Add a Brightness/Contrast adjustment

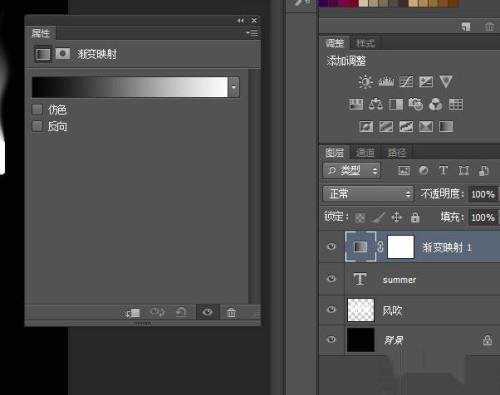(366, 82)
